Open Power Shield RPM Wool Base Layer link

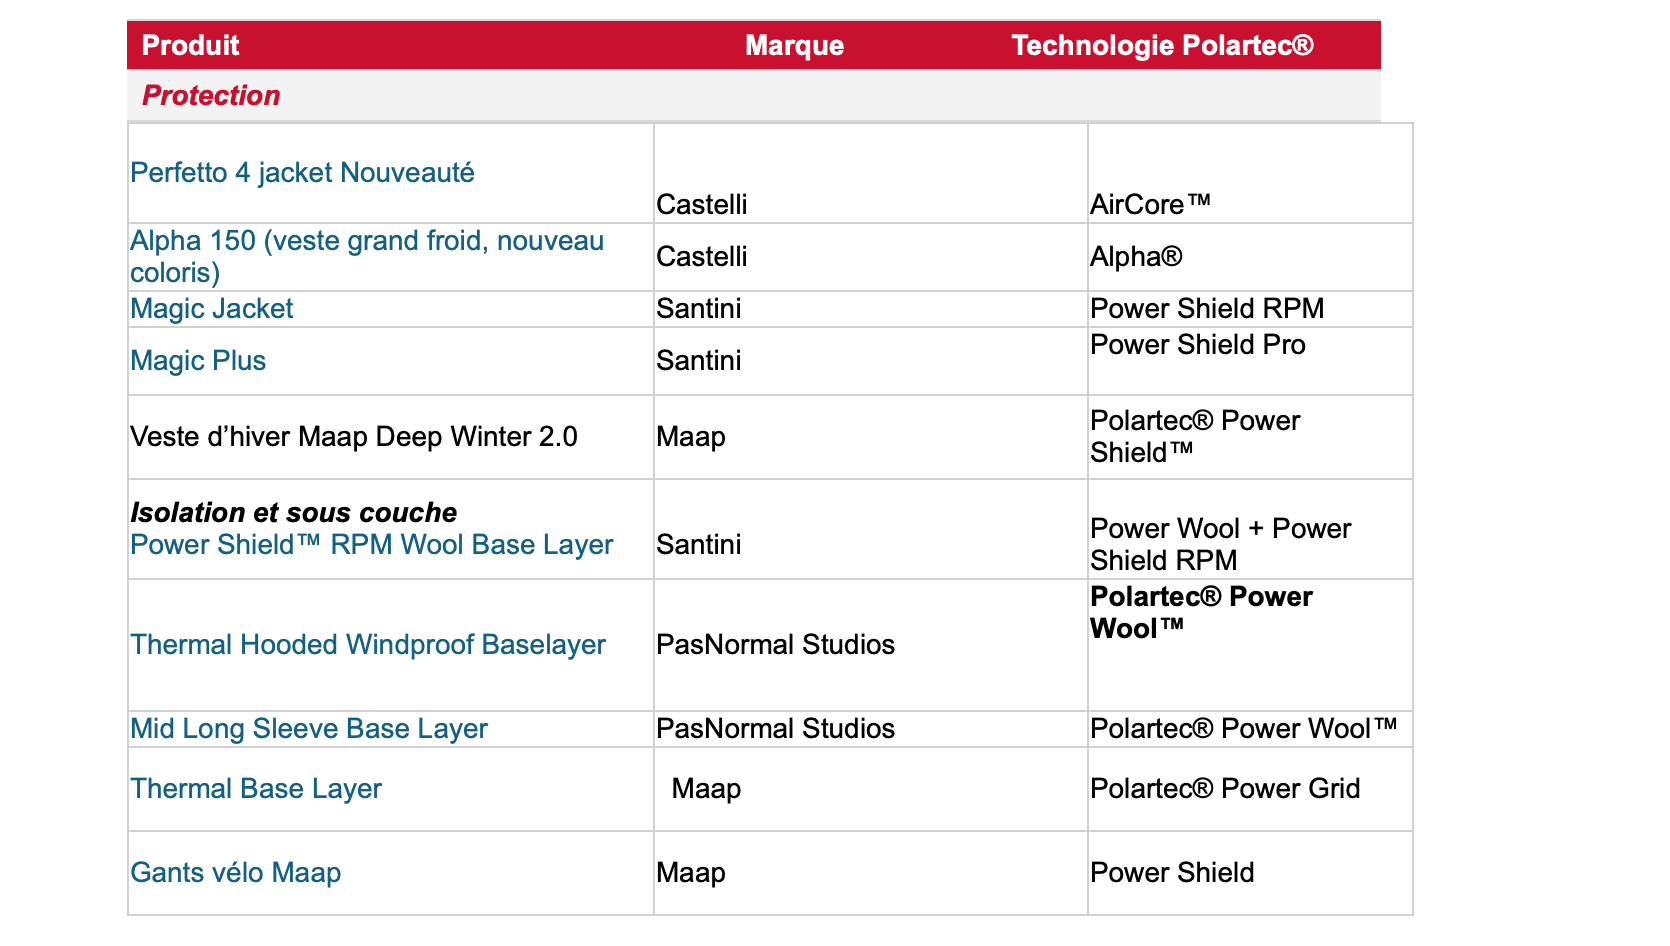pos(372,545)
